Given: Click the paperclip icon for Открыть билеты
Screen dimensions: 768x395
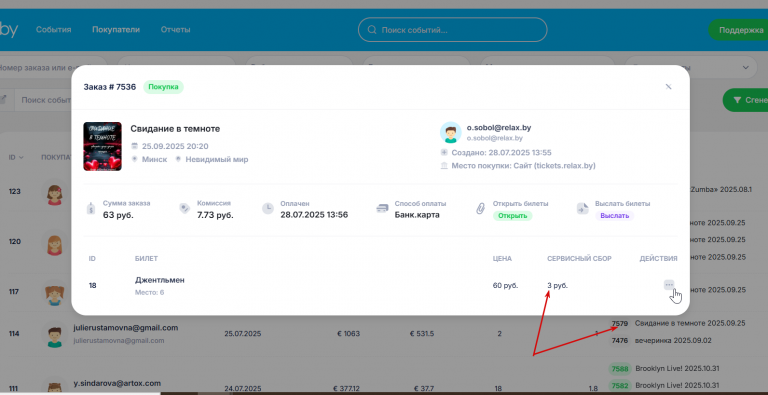Looking at the screenshot, I should click(480, 209).
